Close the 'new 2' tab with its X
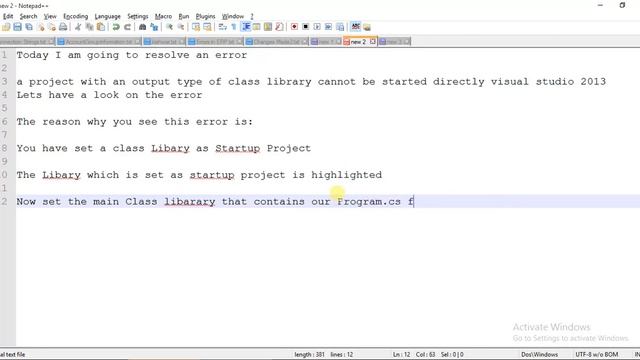Image resolution: width=640 pixels, height=360 pixels. pyautogui.click(x=373, y=42)
